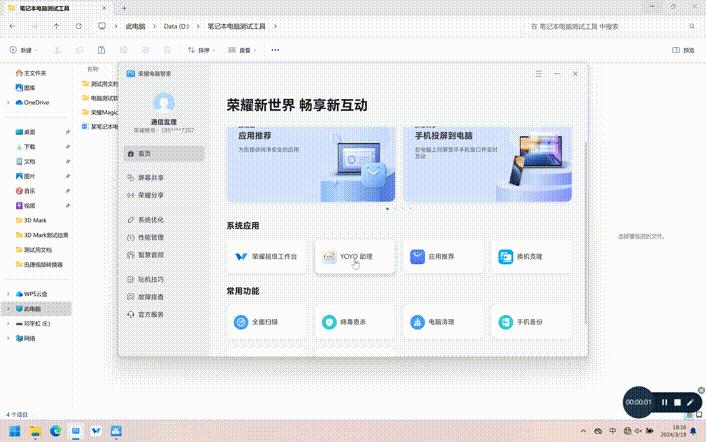Open the Explorer more options ellipsis
Image resolution: width=706 pixels, height=442 pixels.
pyautogui.click(x=275, y=50)
